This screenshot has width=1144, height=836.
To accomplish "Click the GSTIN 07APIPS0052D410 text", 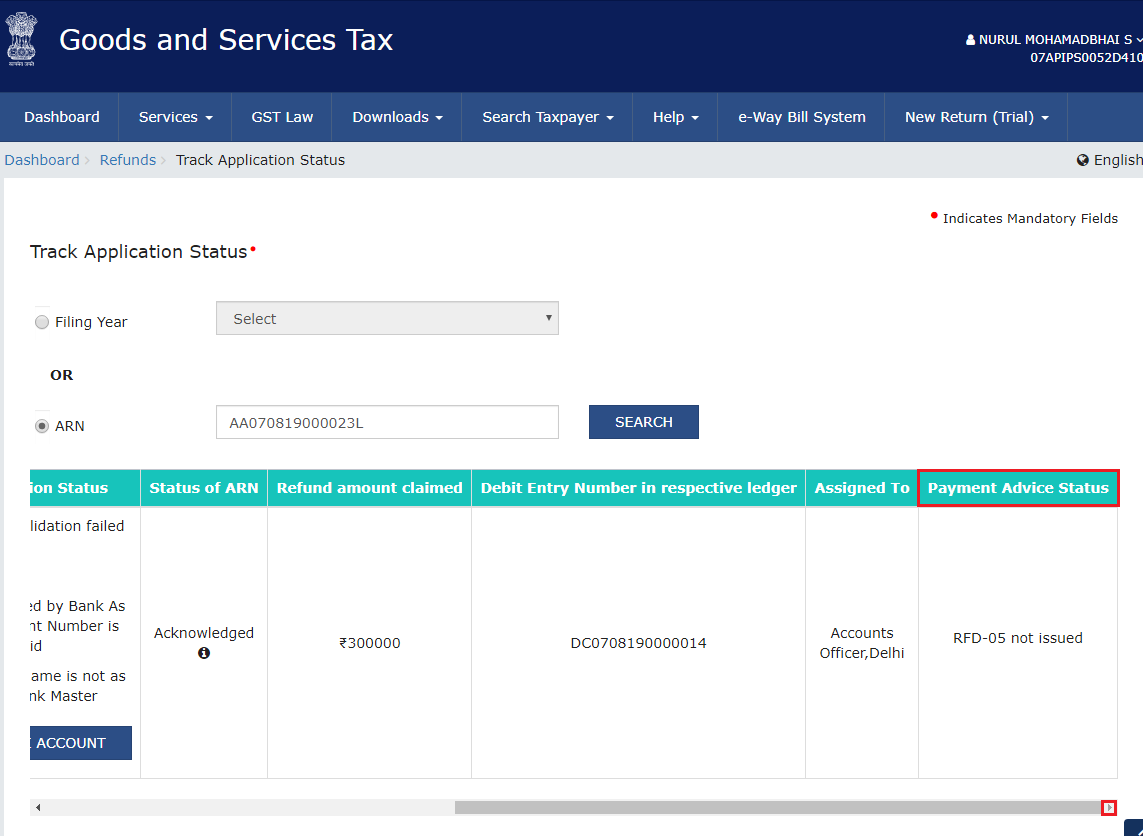I will (1086, 58).
